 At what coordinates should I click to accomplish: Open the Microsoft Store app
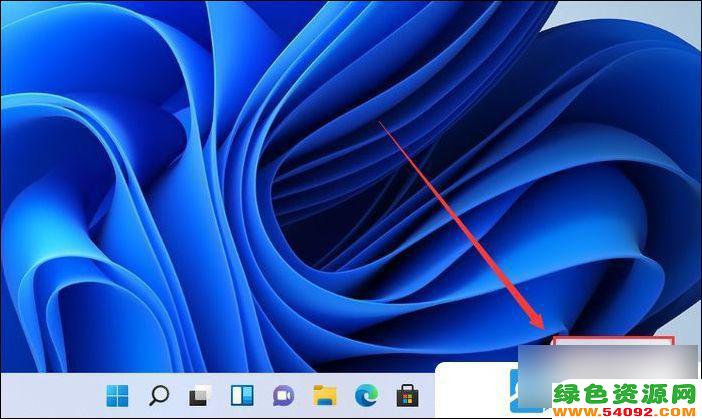408,396
